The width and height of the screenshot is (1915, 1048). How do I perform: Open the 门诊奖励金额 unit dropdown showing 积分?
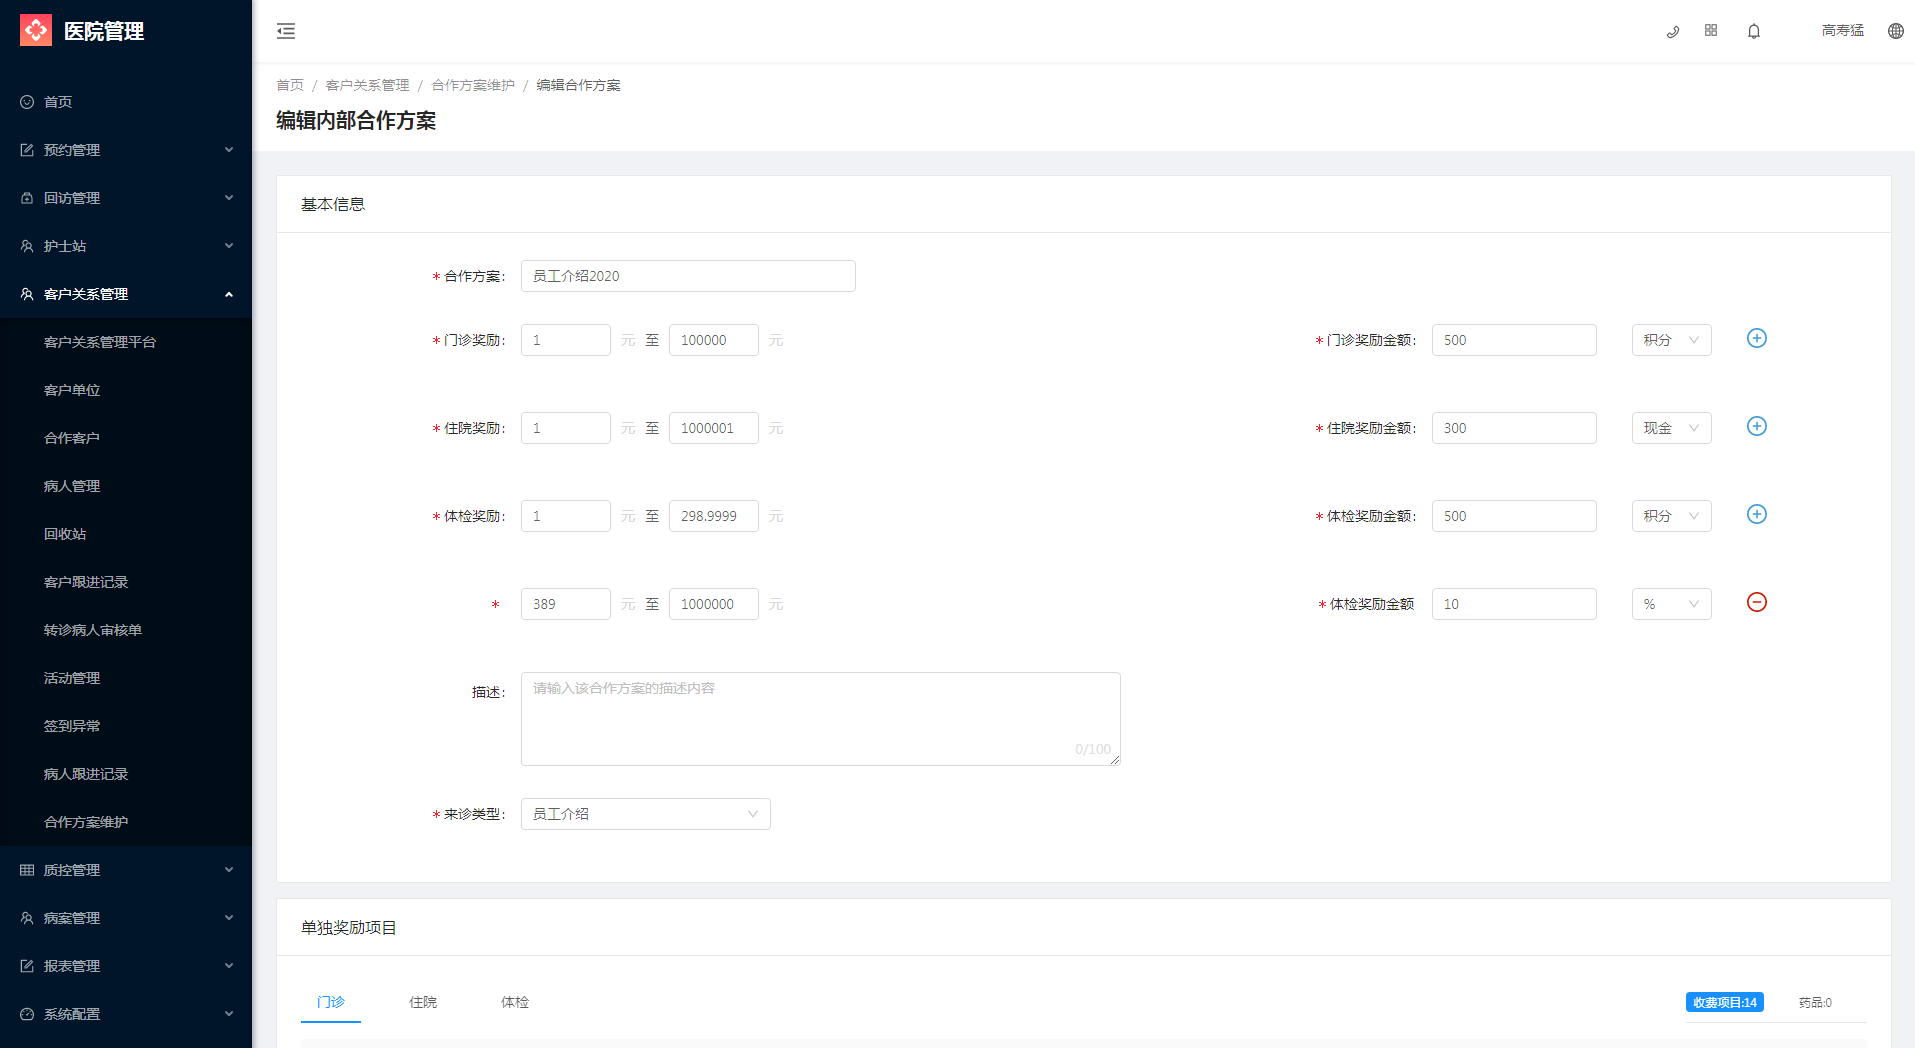[x=1671, y=340]
